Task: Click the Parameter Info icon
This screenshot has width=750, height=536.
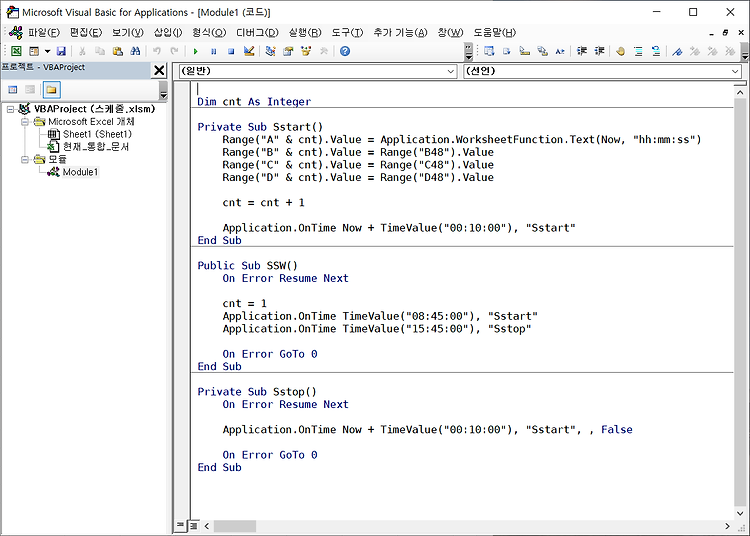Action: [x=542, y=51]
